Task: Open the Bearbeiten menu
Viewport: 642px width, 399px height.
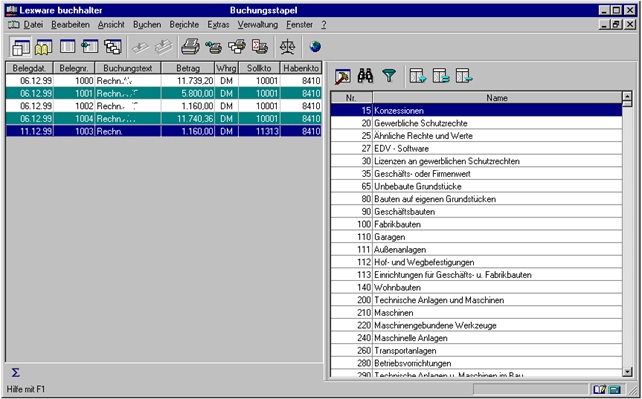Action: (70, 25)
